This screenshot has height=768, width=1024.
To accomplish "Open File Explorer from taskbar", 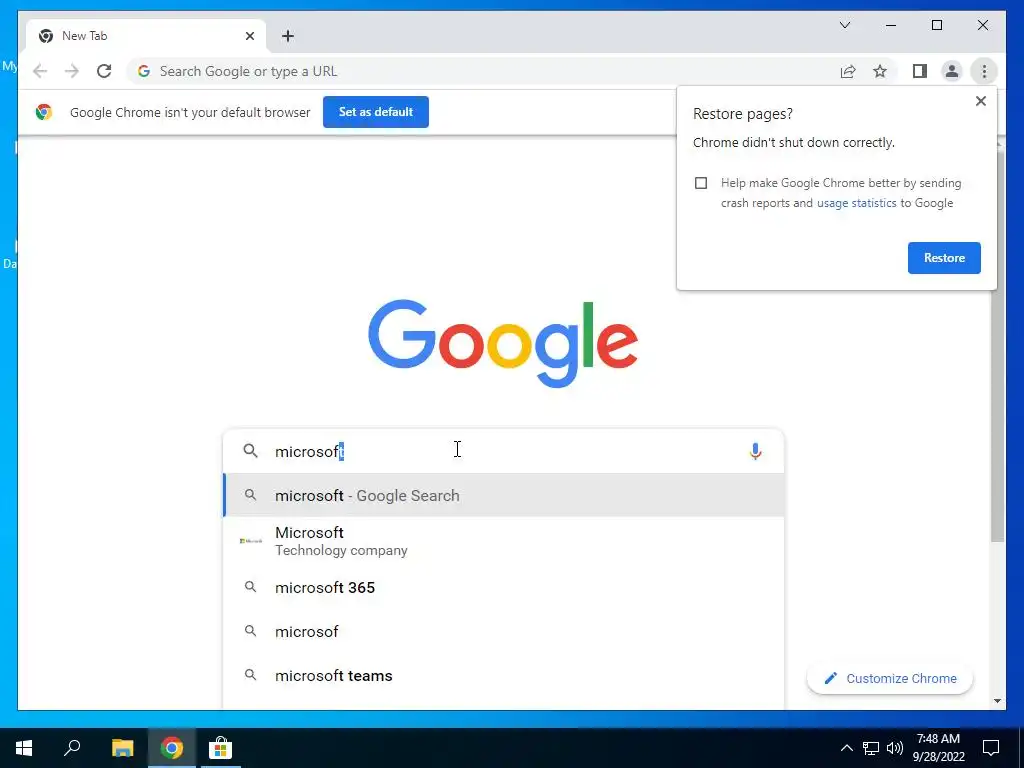I will [122, 748].
